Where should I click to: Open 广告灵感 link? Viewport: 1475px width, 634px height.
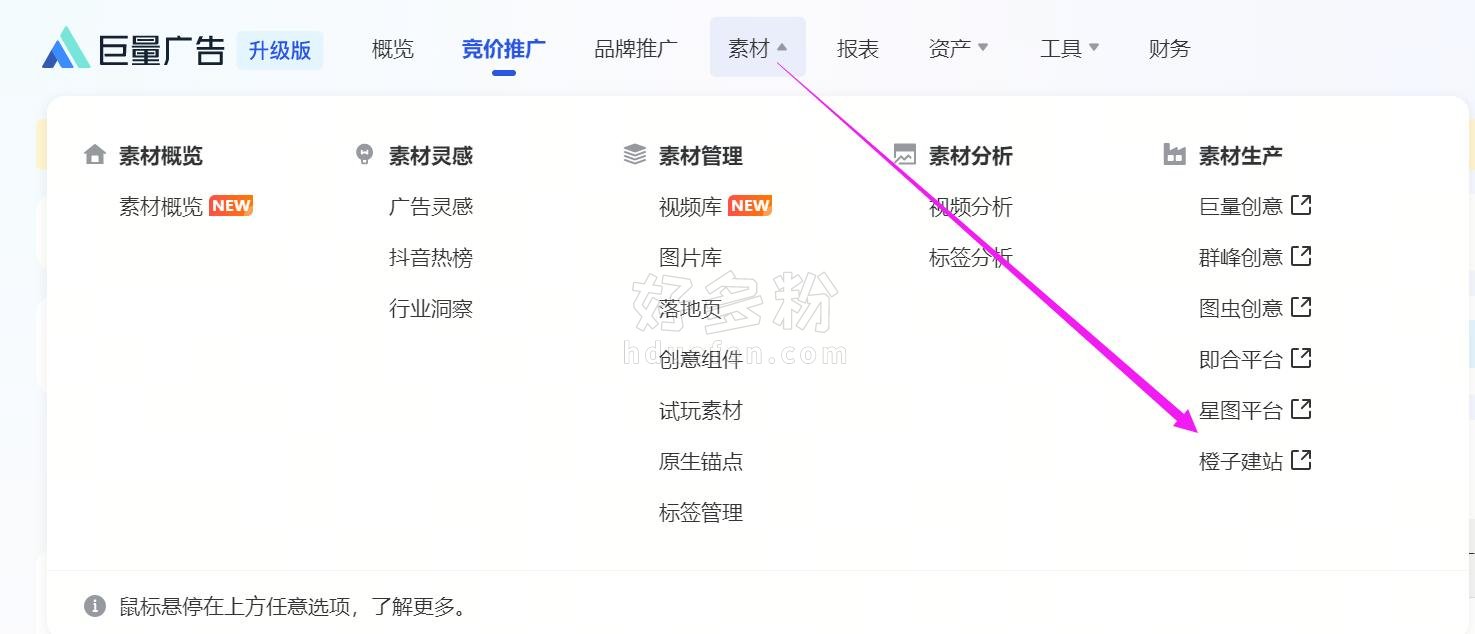431,207
